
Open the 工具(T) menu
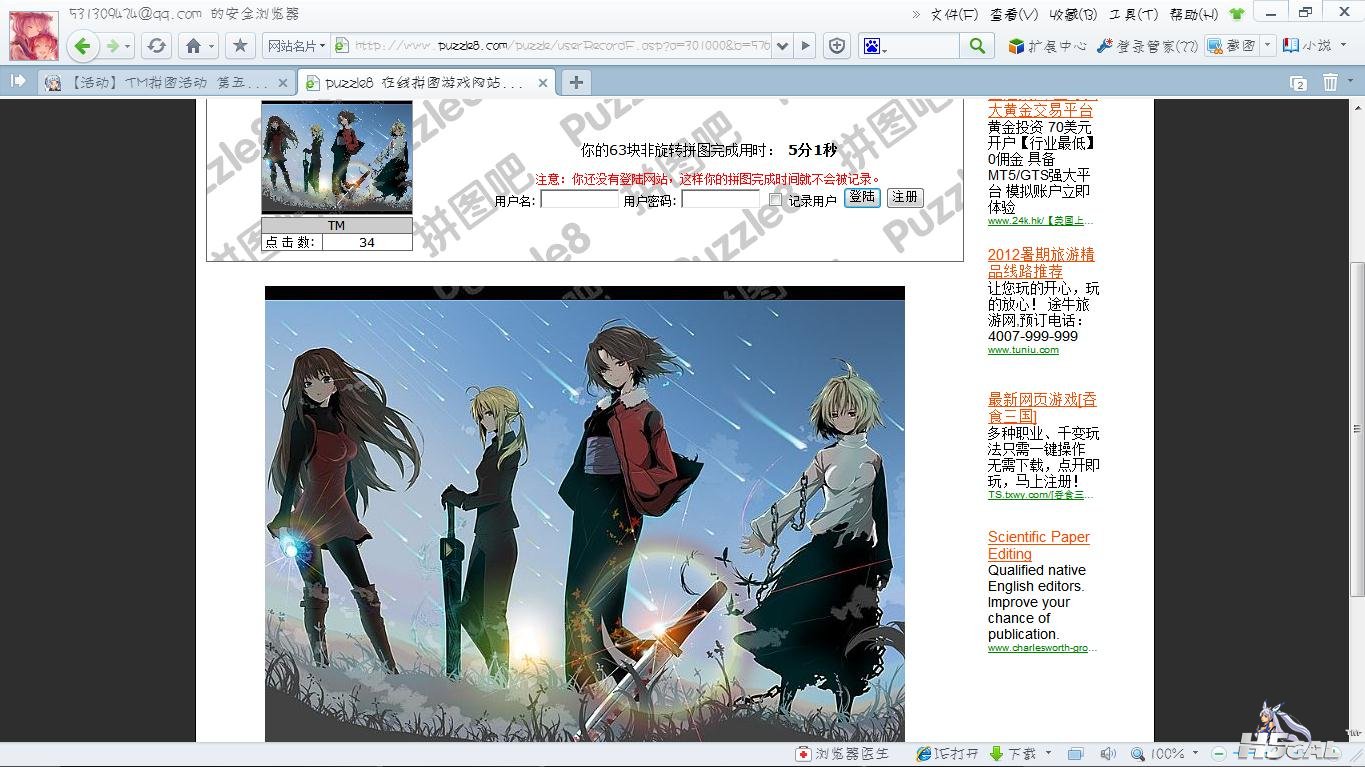[1132, 14]
